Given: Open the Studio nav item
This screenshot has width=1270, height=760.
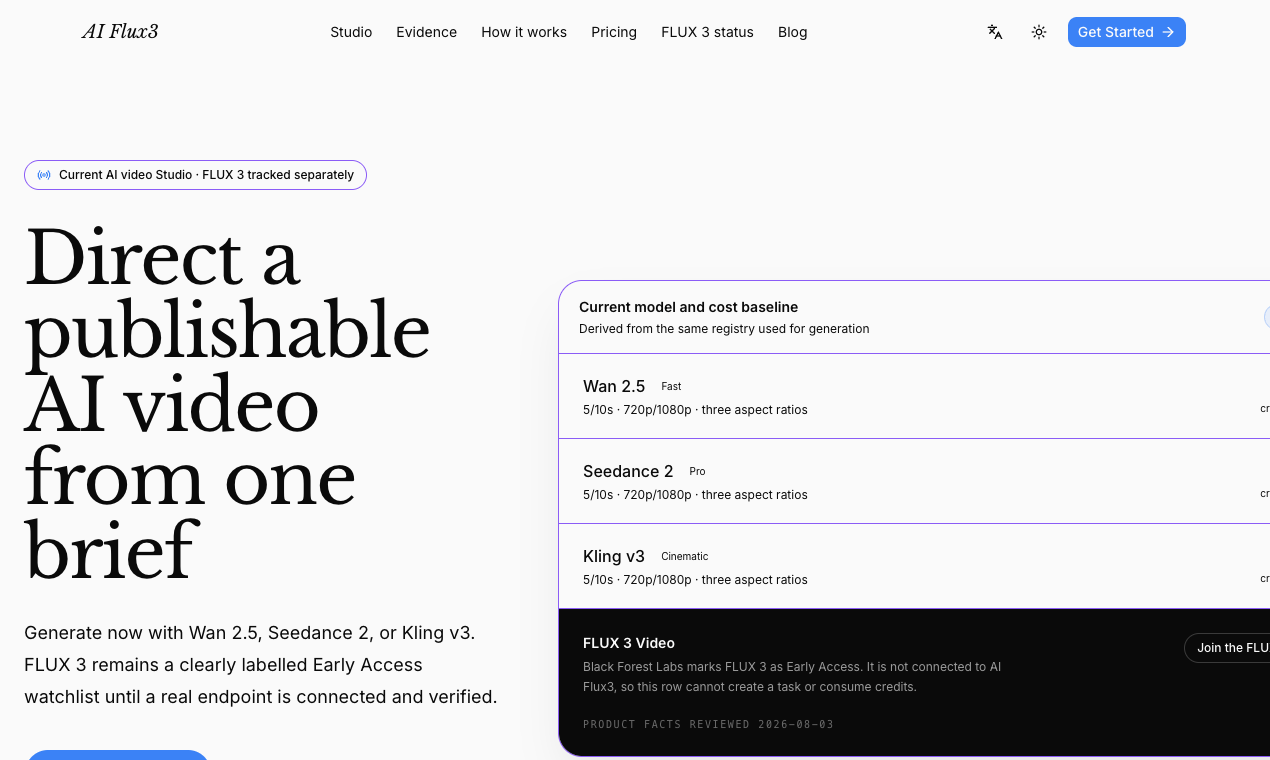Looking at the screenshot, I should point(351,32).
